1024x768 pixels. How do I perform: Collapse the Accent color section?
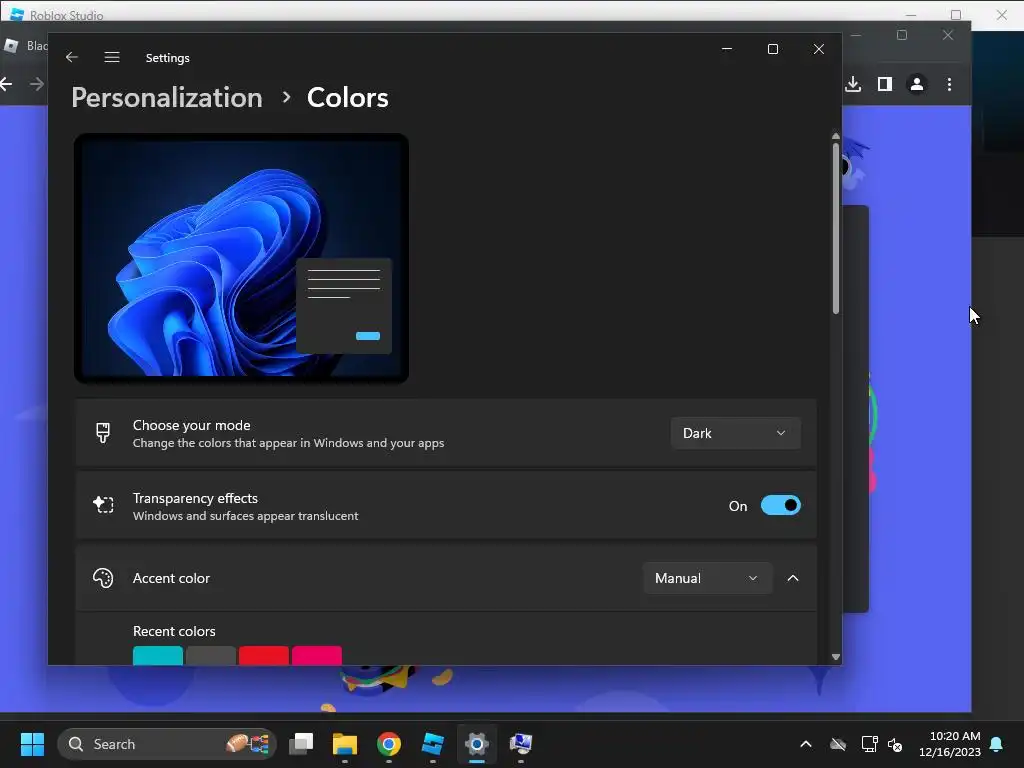click(793, 578)
